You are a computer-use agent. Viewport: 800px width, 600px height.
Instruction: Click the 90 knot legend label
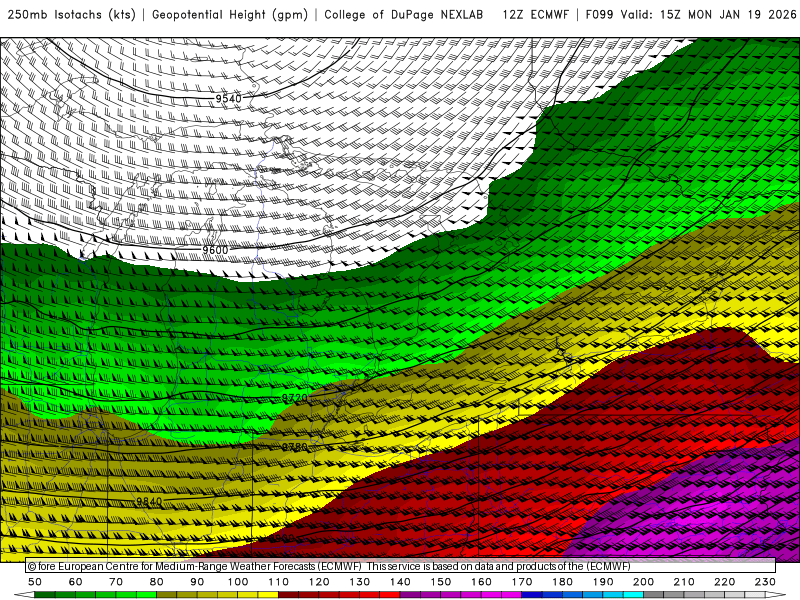[x=197, y=582]
